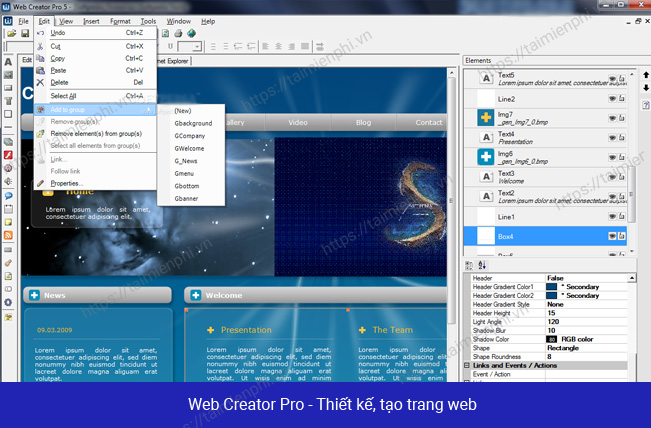
Task: Toggle visibility eye for Box4 element
Action: [x=612, y=236]
